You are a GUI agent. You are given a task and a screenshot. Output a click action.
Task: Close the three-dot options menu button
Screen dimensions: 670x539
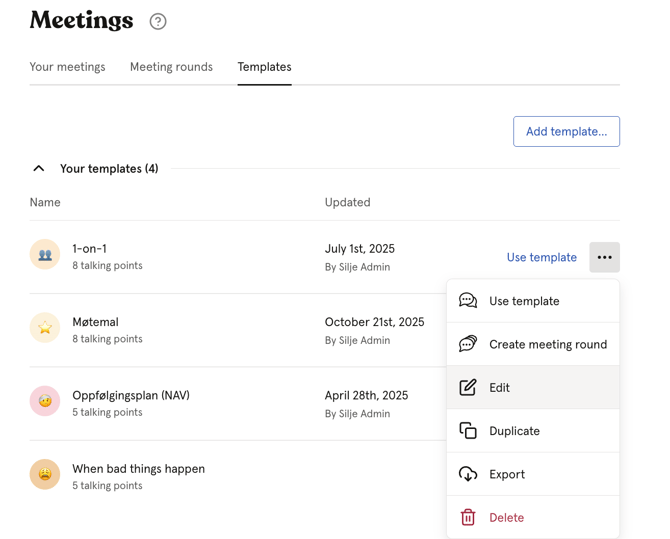coord(604,257)
